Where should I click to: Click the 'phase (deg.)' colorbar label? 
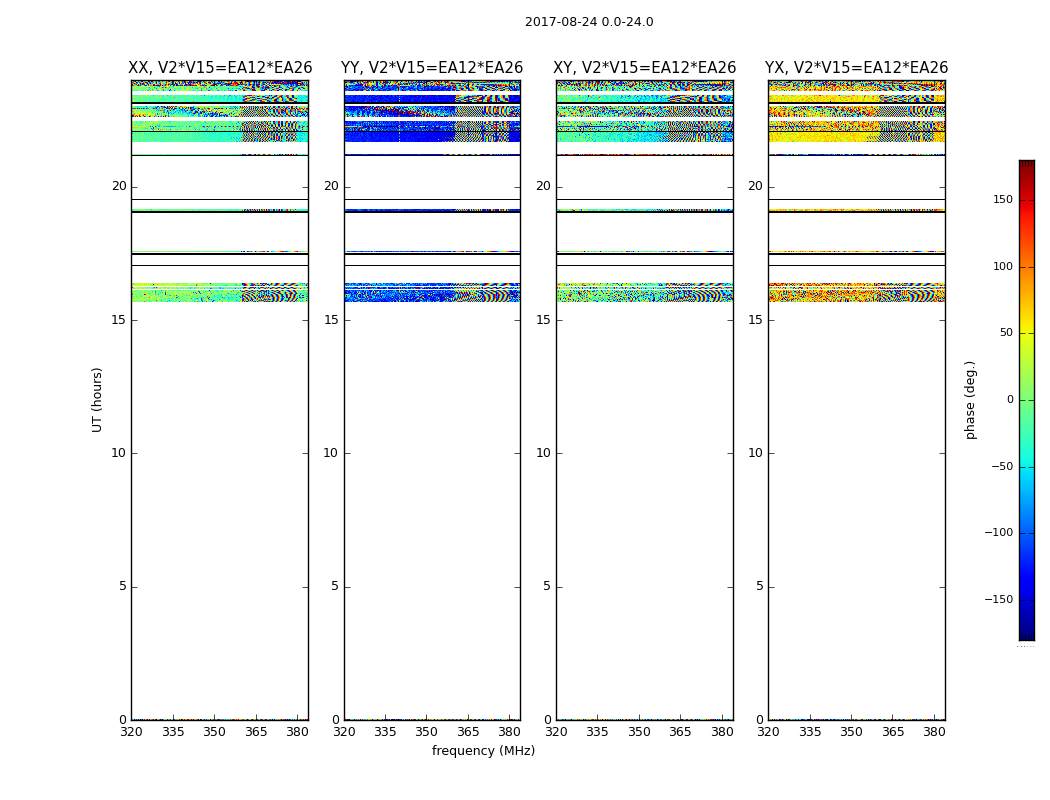click(x=970, y=399)
